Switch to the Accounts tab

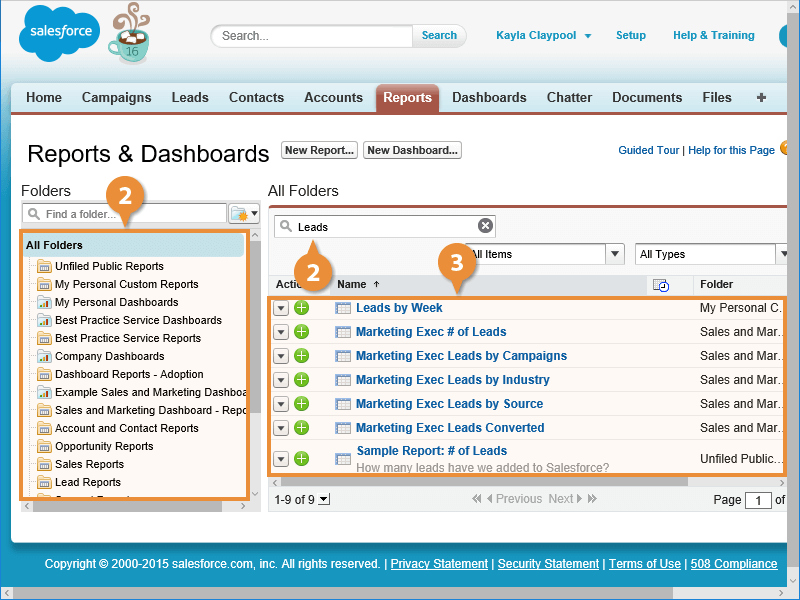pos(333,97)
